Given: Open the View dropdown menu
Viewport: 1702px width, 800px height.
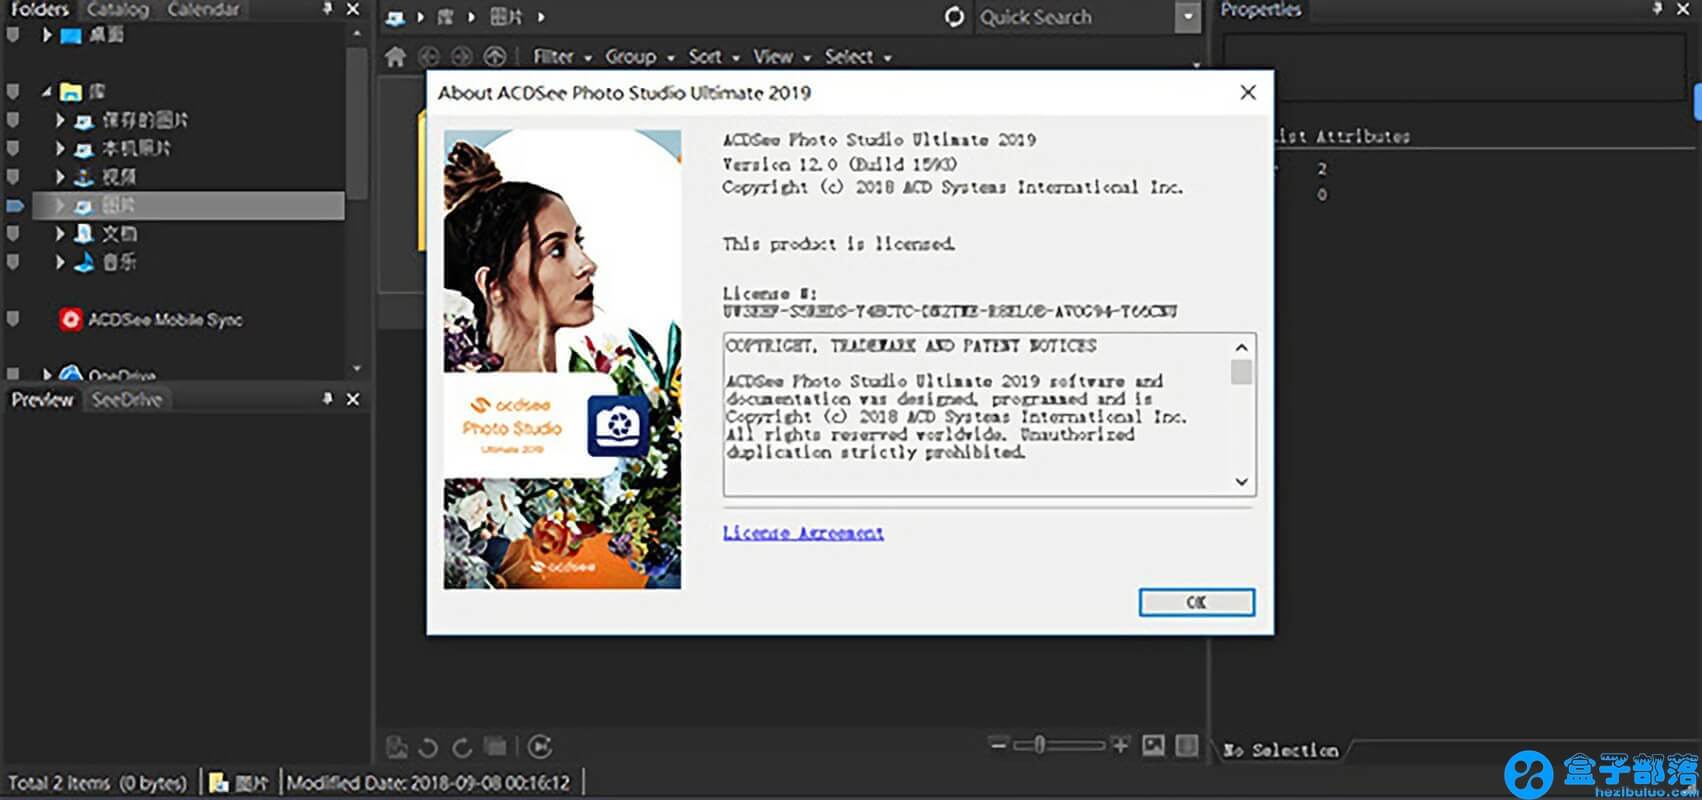Looking at the screenshot, I should [782, 57].
